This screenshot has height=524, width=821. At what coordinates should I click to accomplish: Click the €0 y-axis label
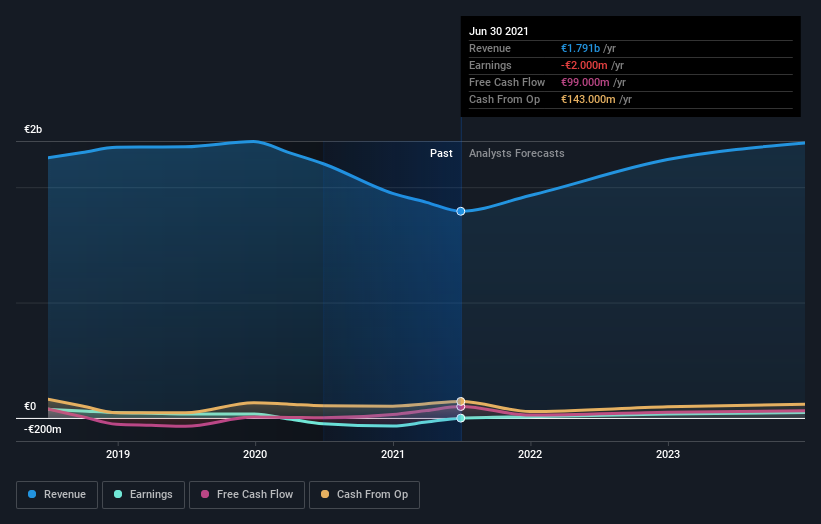(x=30, y=407)
